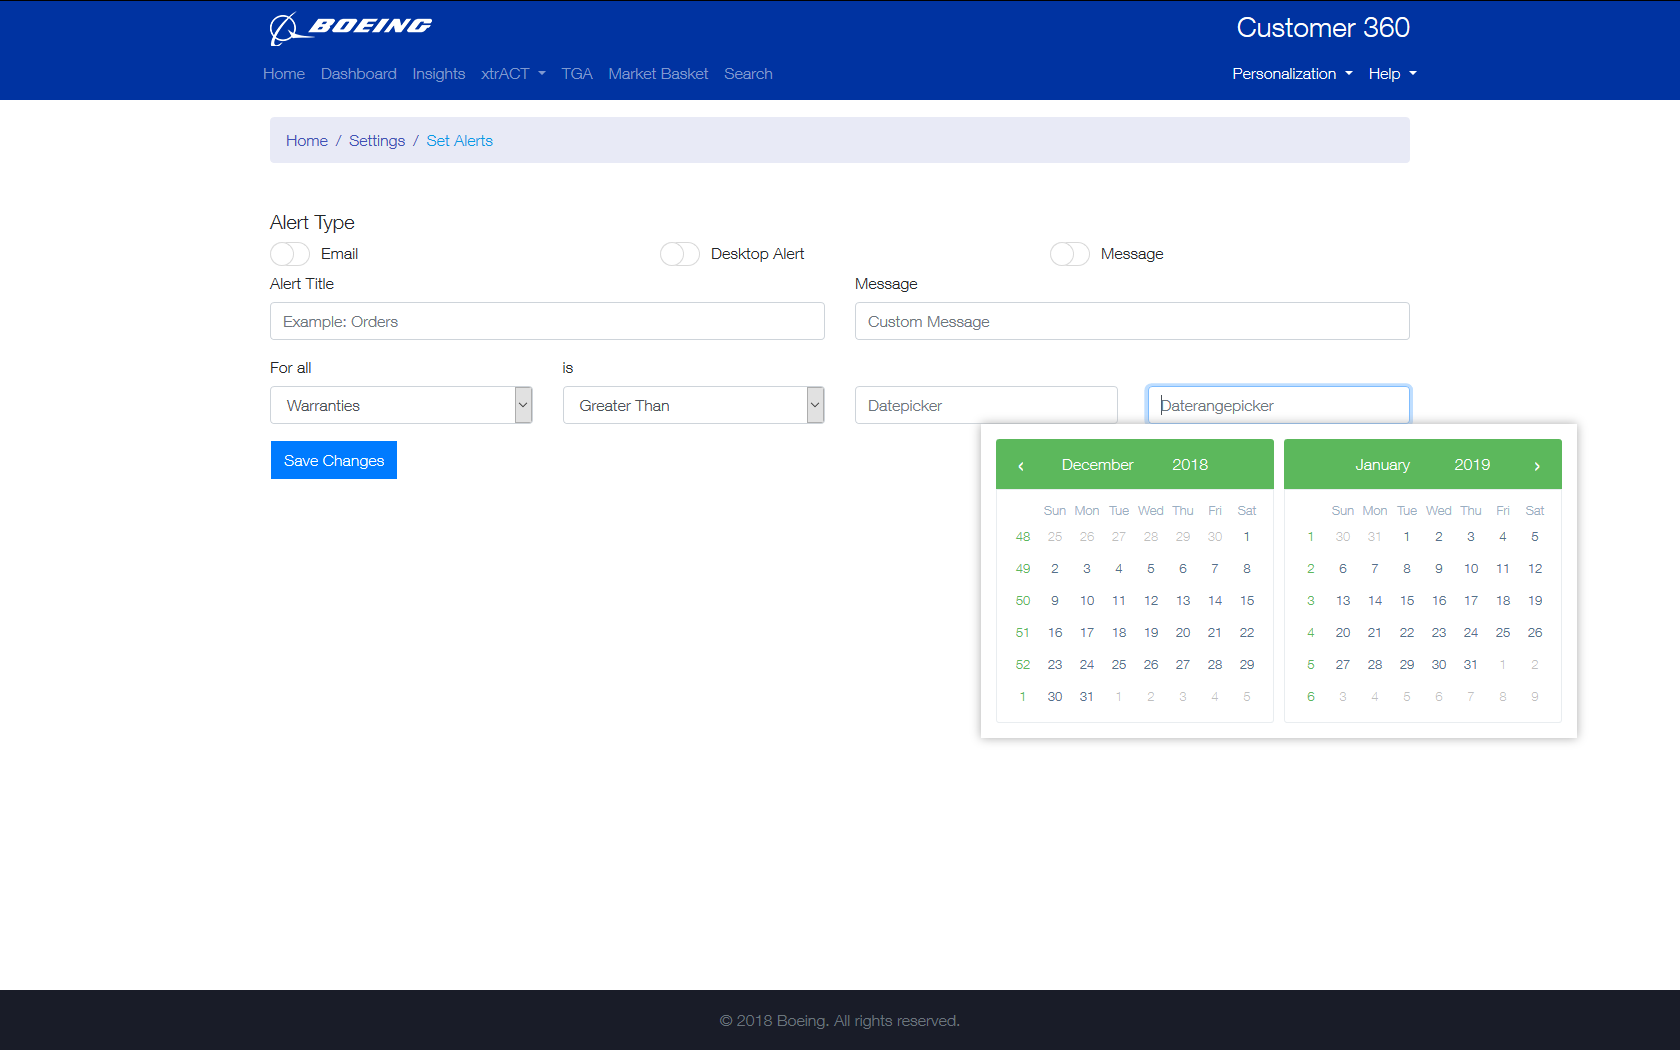Screen dimensions: 1680x1050
Task: Select January 26 in the calendar
Action: [1535, 633]
